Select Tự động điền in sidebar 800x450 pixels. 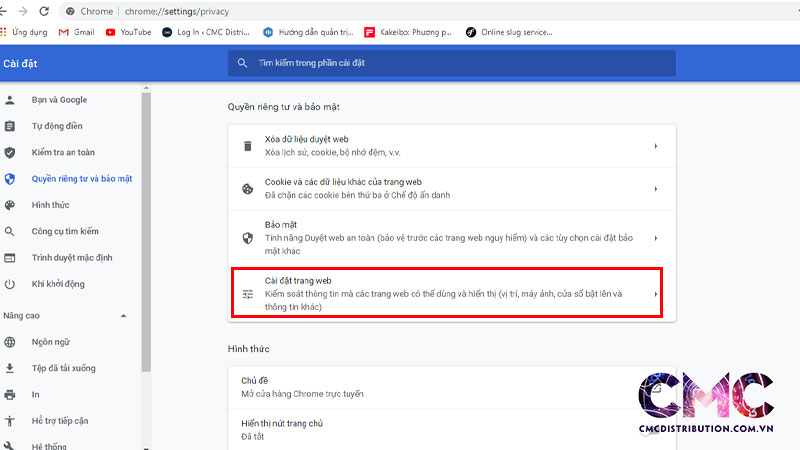(57, 126)
